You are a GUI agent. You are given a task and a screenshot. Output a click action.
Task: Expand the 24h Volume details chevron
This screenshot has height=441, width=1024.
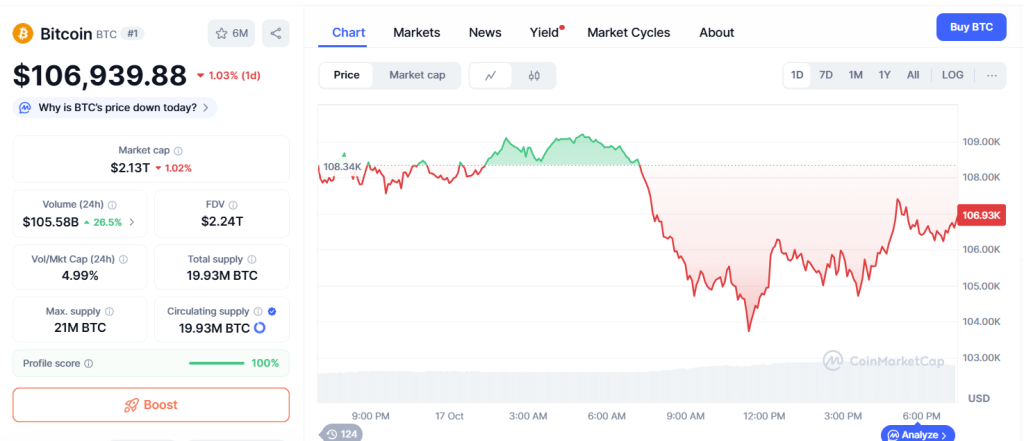pyautogui.click(x=133, y=222)
